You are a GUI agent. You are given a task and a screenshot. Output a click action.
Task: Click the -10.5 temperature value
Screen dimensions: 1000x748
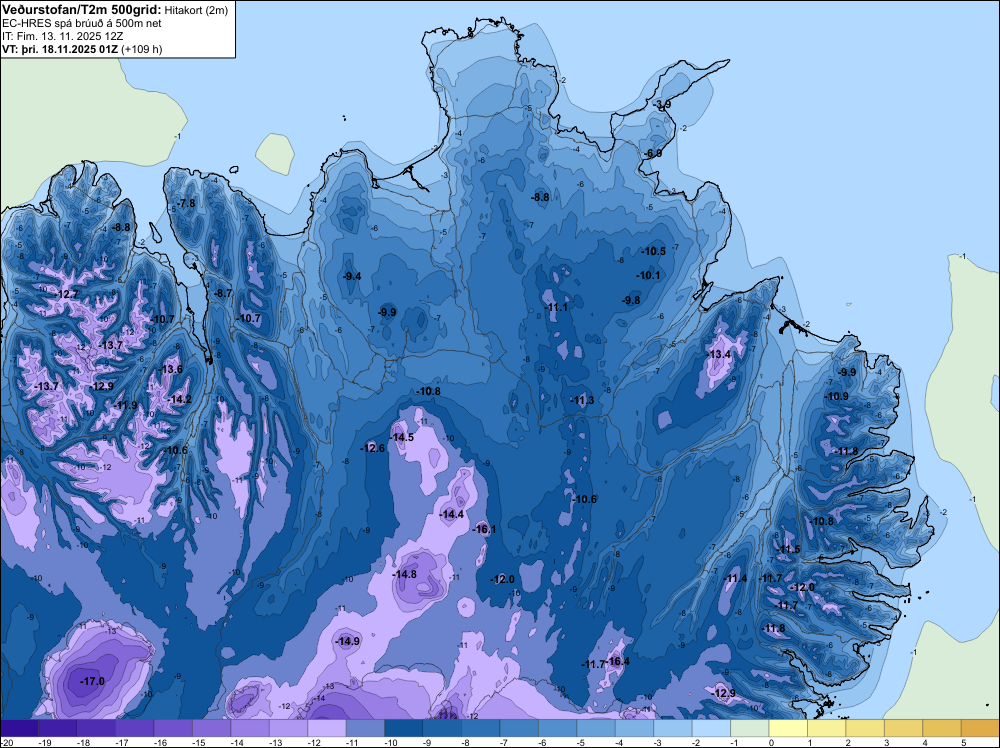(654, 251)
